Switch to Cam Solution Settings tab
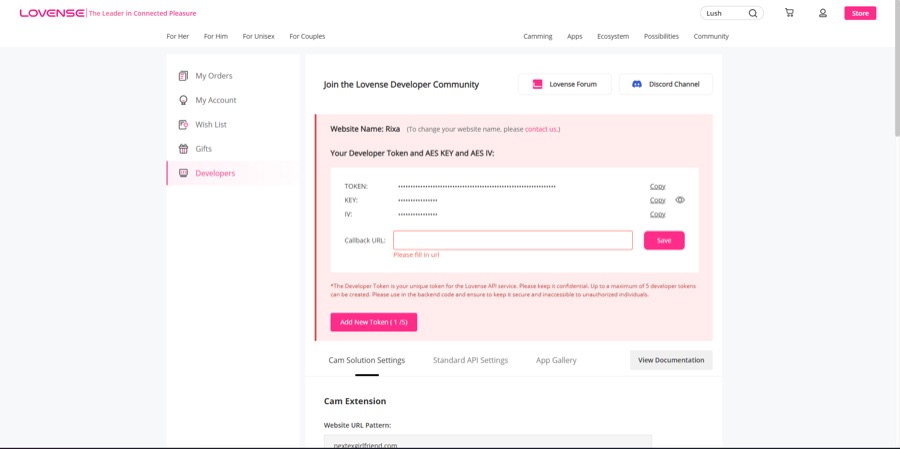The image size is (900, 449). coord(367,360)
